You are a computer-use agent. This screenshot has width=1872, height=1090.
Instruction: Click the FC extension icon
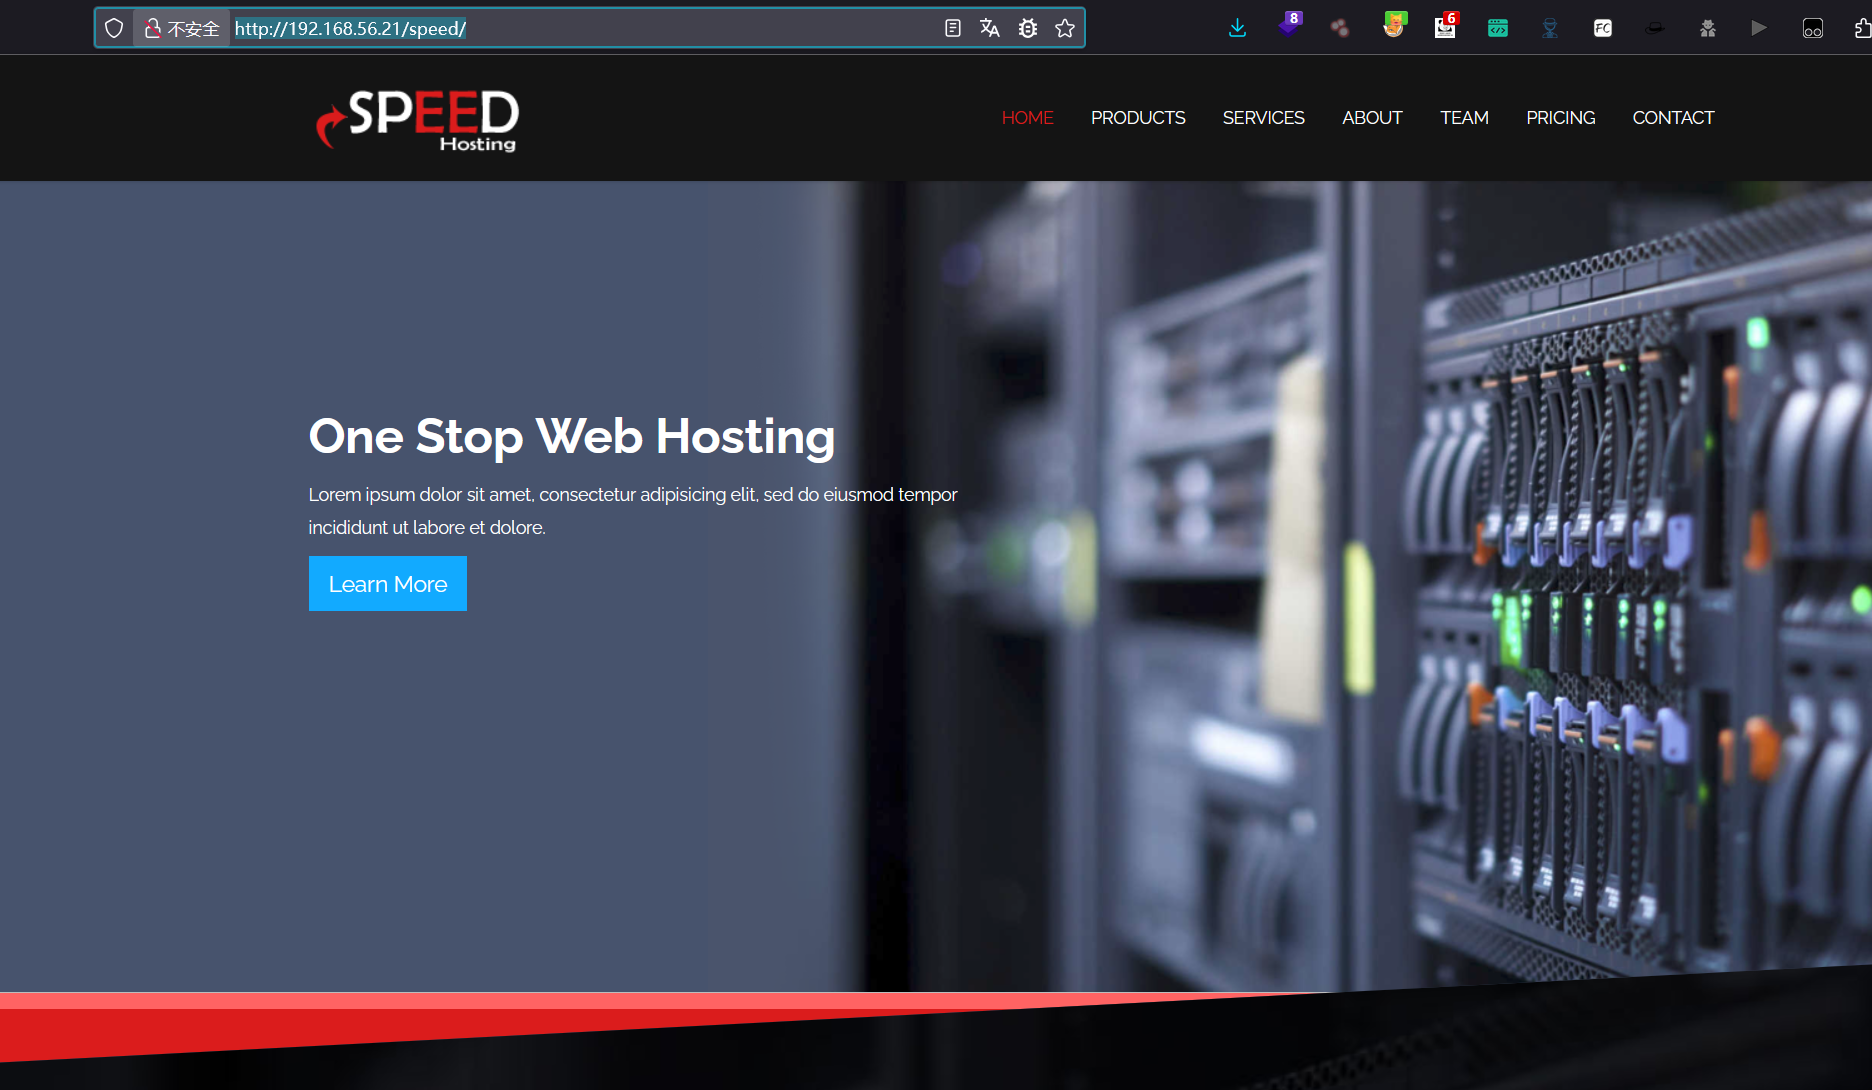(1602, 28)
